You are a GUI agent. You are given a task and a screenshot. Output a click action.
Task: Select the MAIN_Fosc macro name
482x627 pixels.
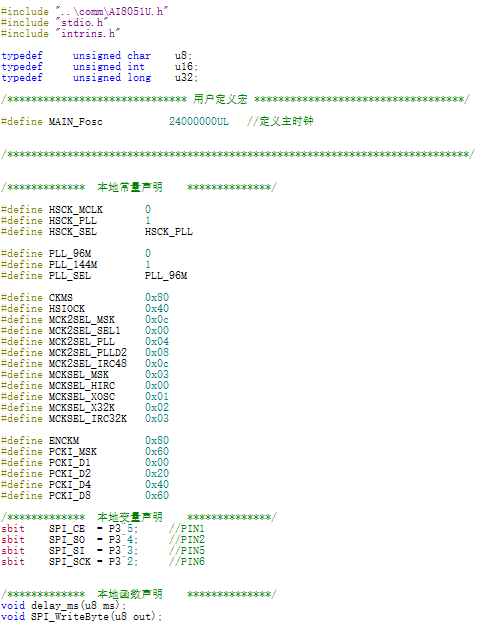[76, 122]
